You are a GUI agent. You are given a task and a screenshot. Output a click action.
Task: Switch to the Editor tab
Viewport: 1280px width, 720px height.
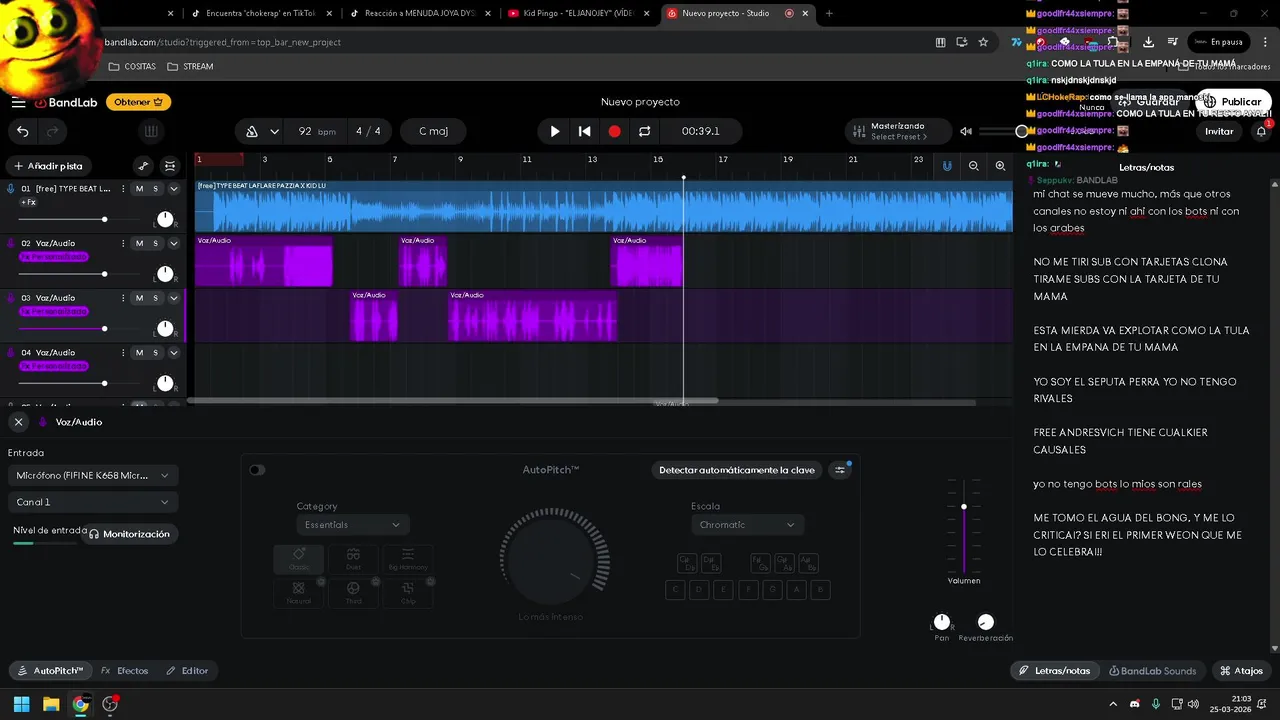pyautogui.click(x=187, y=671)
